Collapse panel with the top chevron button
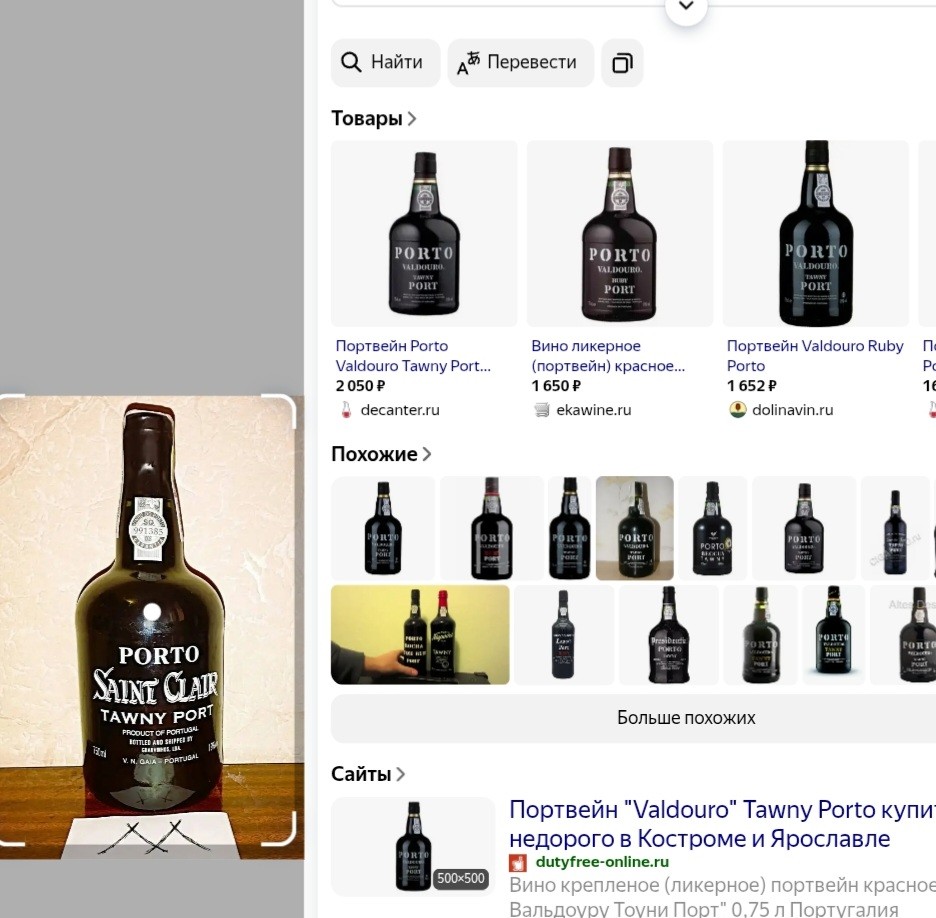The image size is (936, 918). pyautogui.click(x=686, y=7)
